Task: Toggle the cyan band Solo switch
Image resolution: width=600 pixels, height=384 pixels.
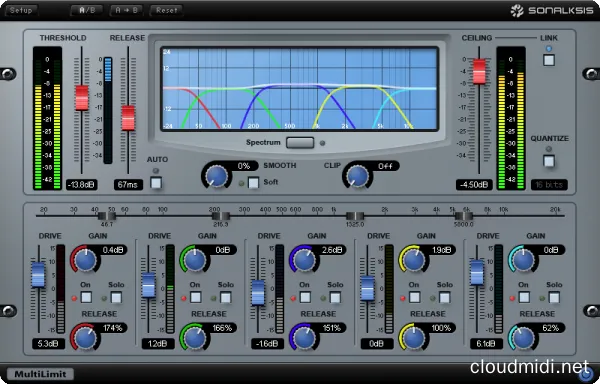Action: pos(554,298)
